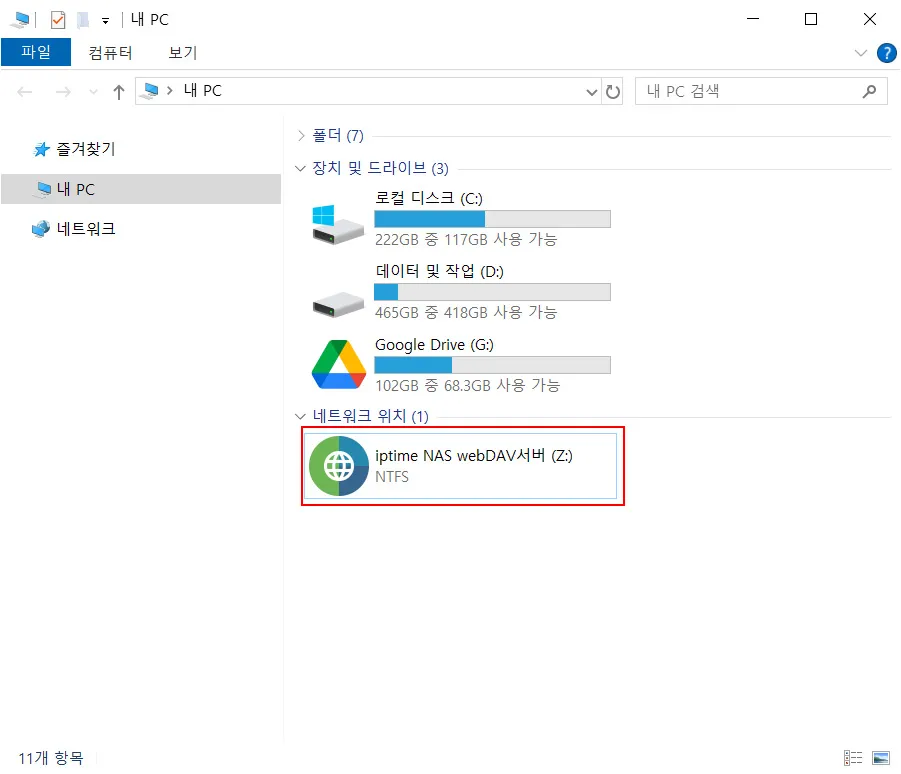Expand the 폴더 (7) group
The width and height of the screenshot is (901, 774).
301,136
